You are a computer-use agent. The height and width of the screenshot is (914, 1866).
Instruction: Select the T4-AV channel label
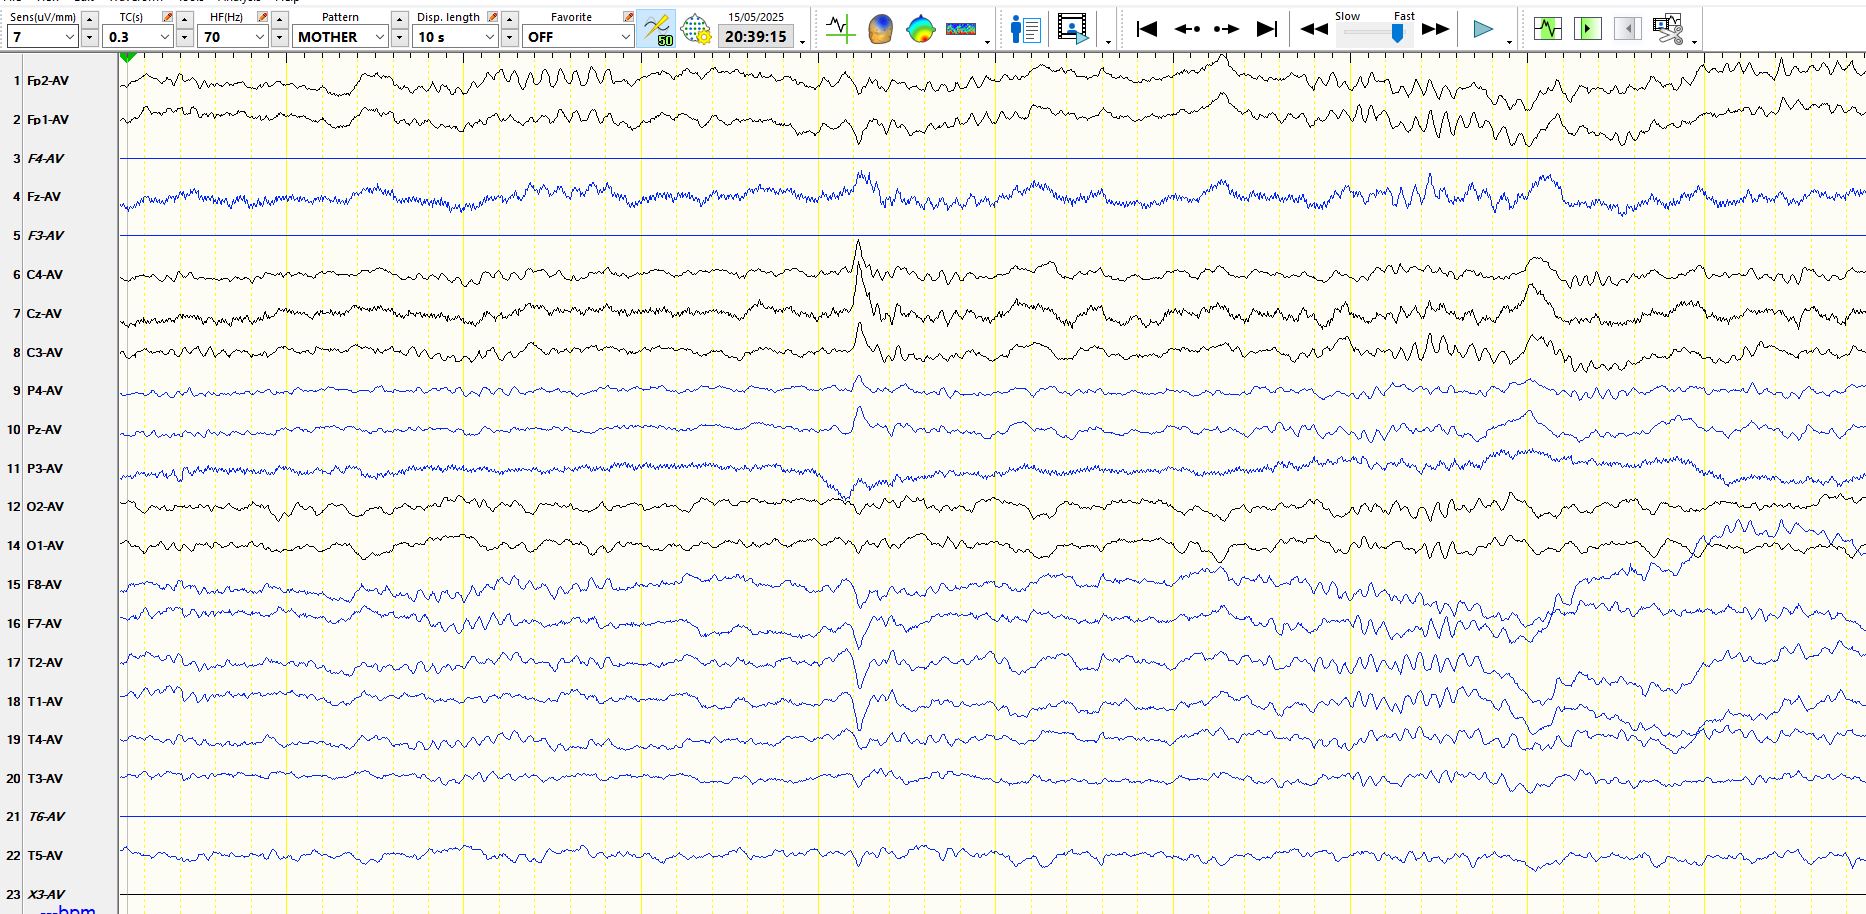(x=45, y=740)
